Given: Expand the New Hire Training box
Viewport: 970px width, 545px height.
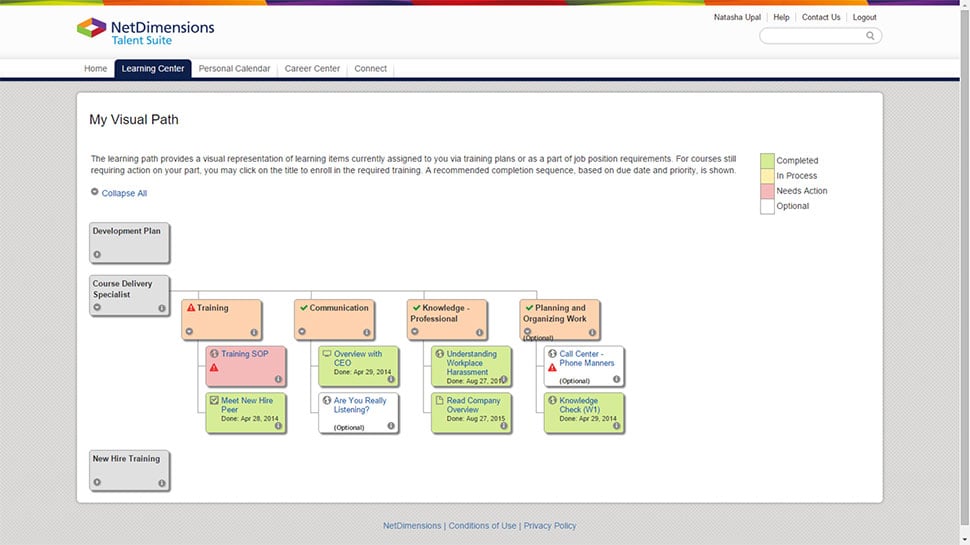Looking at the screenshot, I should click(x=97, y=482).
